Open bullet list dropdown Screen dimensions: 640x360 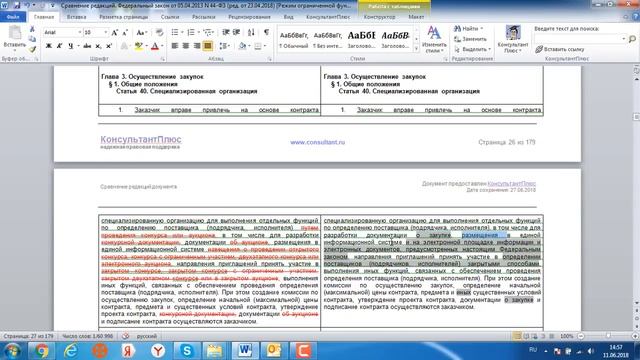point(182,32)
